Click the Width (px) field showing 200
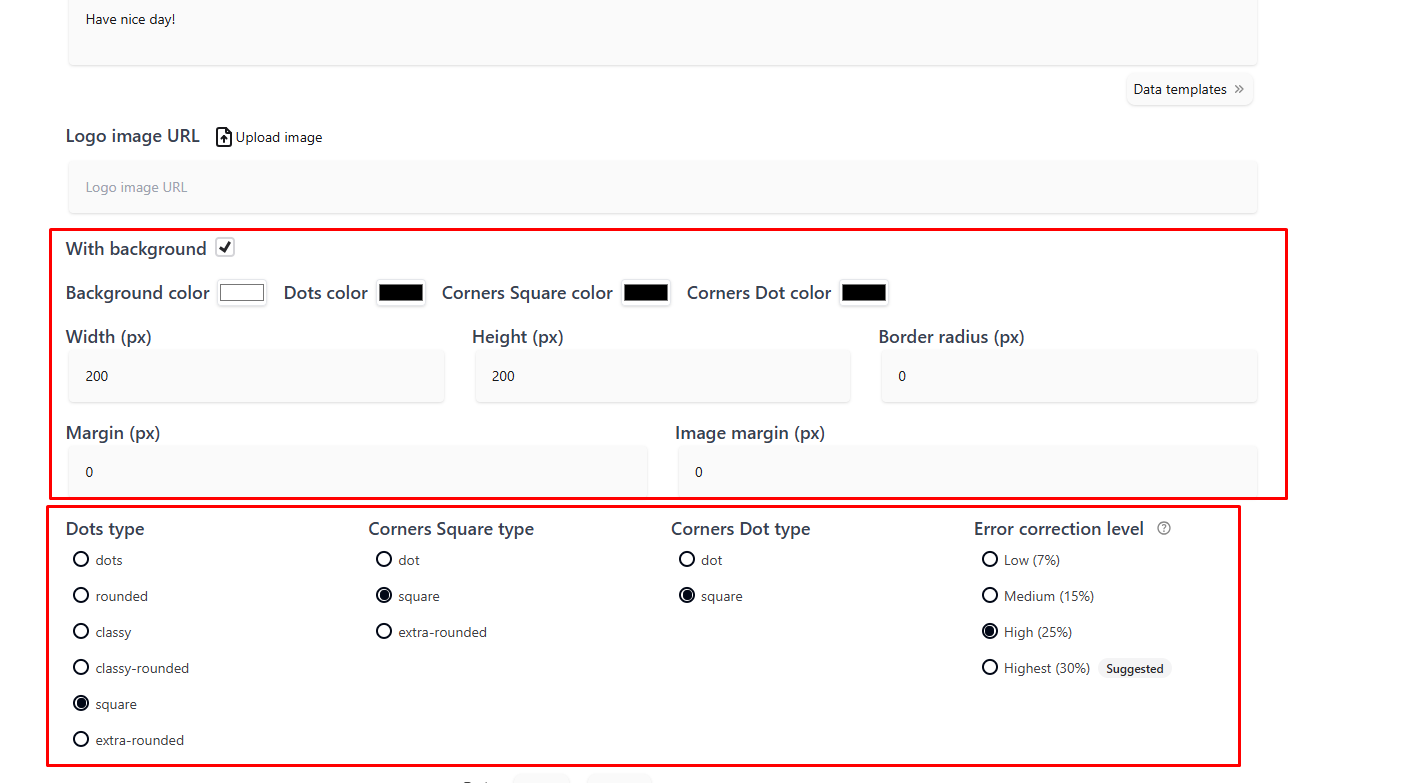This screenshot has height=783, width=1402. pos(256,376)
